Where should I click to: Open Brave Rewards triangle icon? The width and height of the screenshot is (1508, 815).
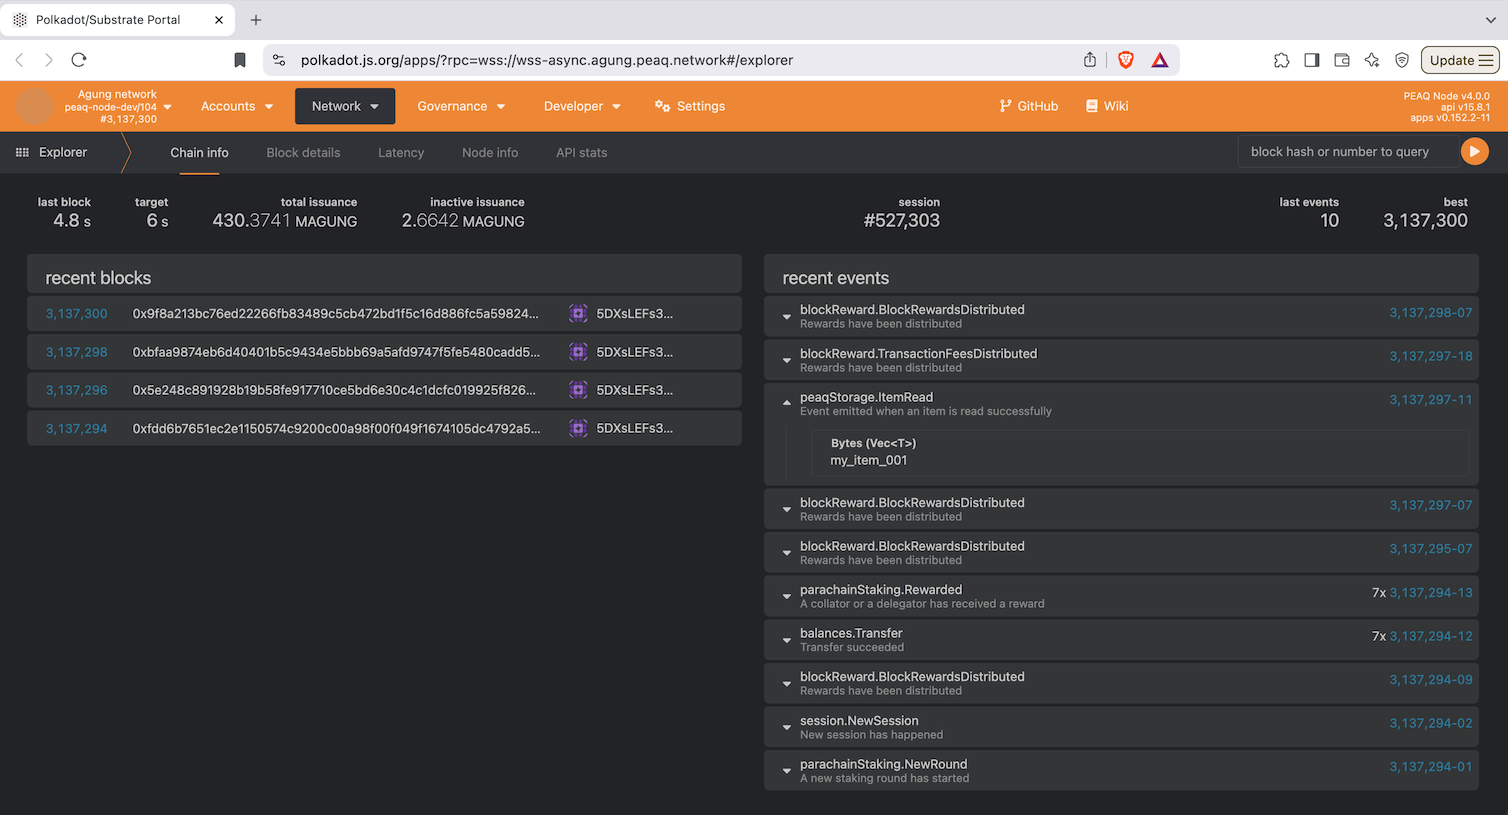(x=1160, y=60)
